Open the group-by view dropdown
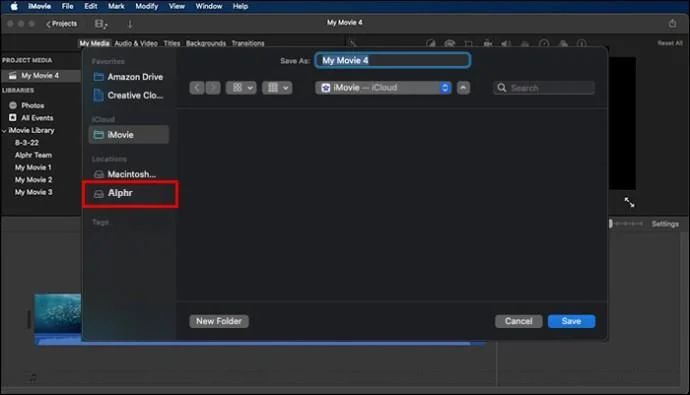The width and height of the screenshot is (690, 395). [x=277, y=88]
